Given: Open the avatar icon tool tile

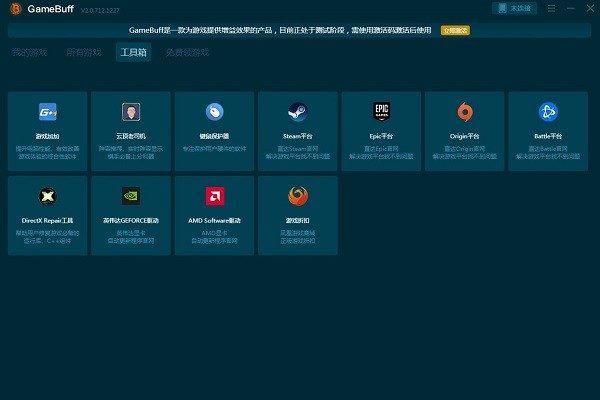Looking at the screenshot, I should (x=131, y=112).
